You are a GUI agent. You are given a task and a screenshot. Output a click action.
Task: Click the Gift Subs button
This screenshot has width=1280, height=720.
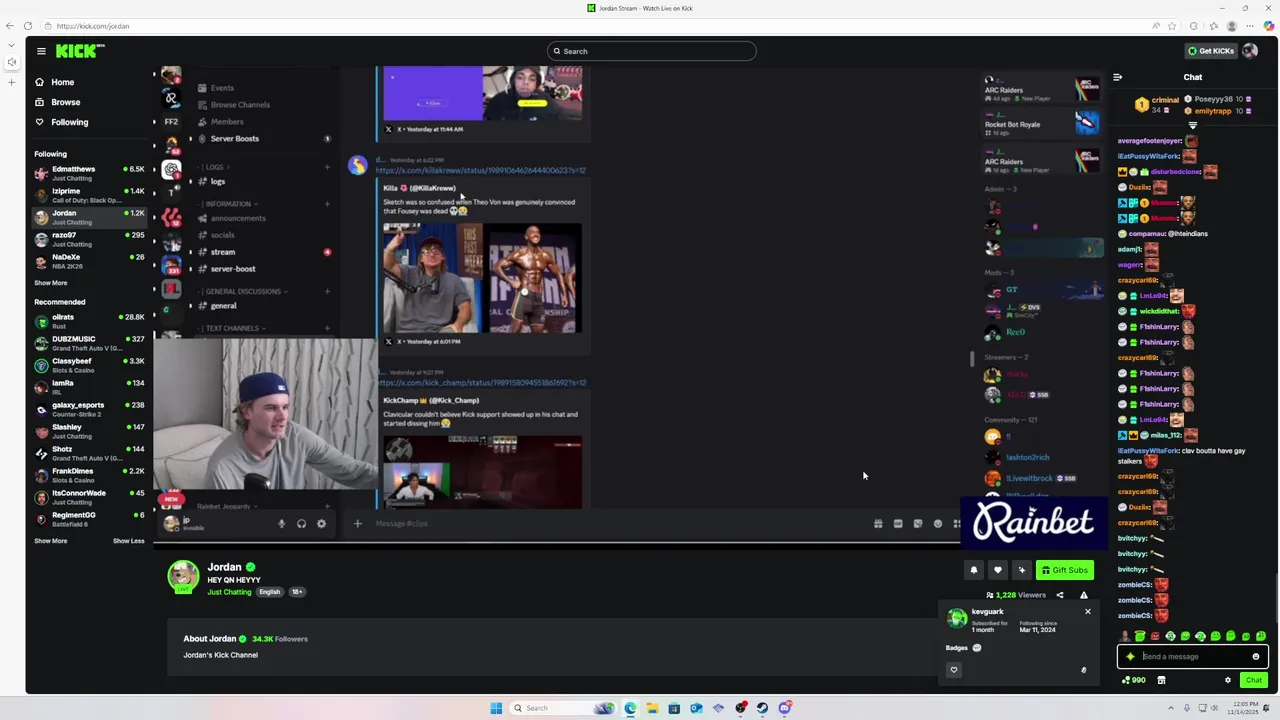1064,570
